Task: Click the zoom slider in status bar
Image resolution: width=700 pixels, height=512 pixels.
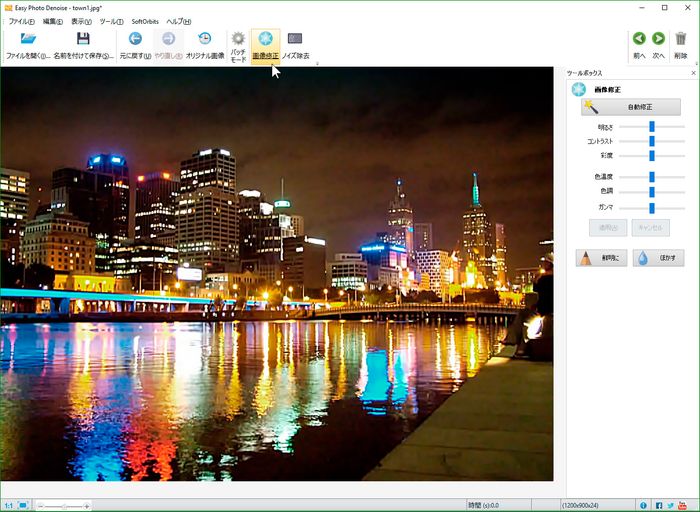Action: pos(64,506)
